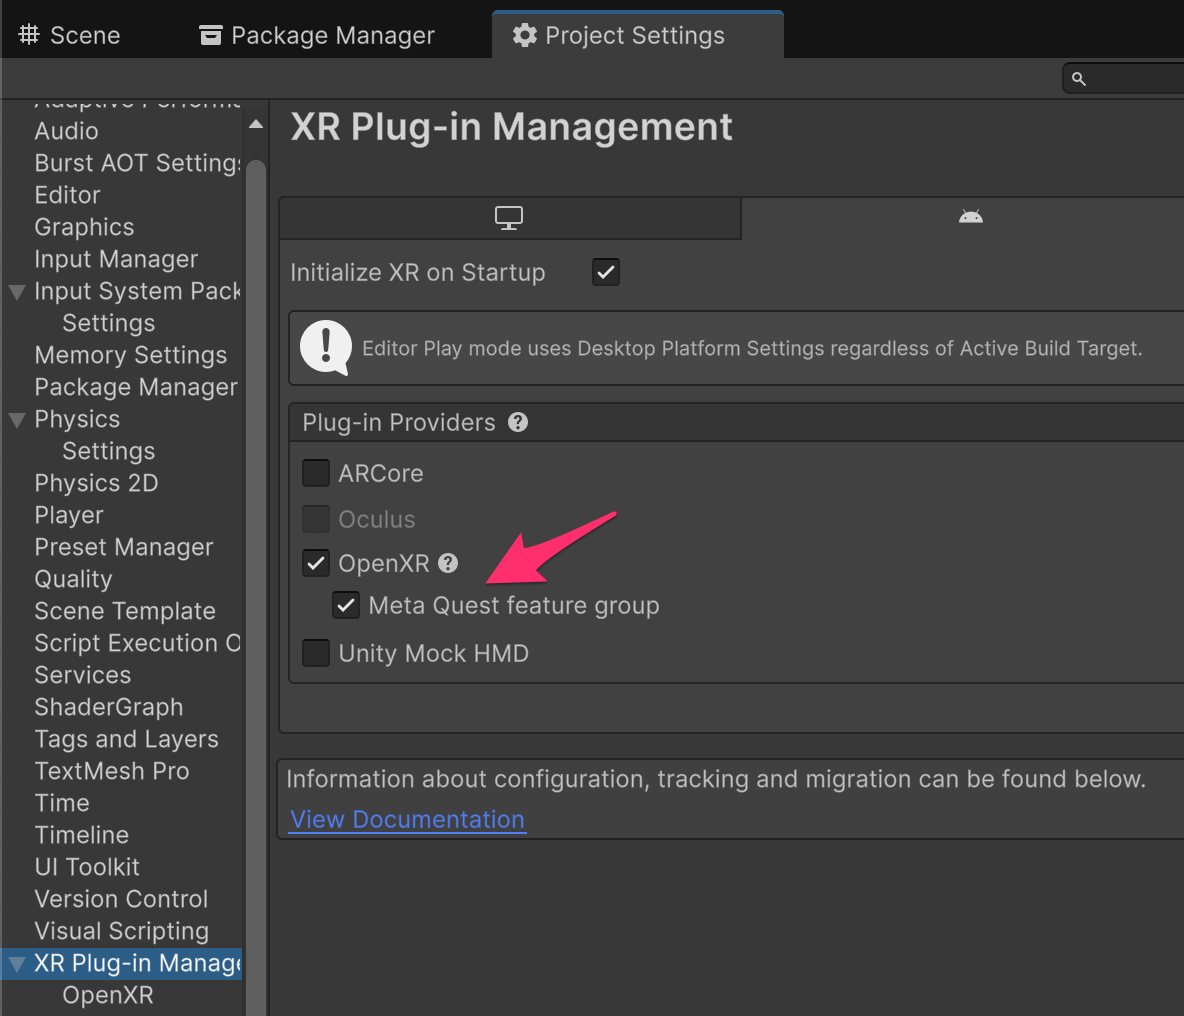1184x1016 pixels.
Task: Uncheck the OpenXR provider checkbox
Action: (x=316, y=563)
